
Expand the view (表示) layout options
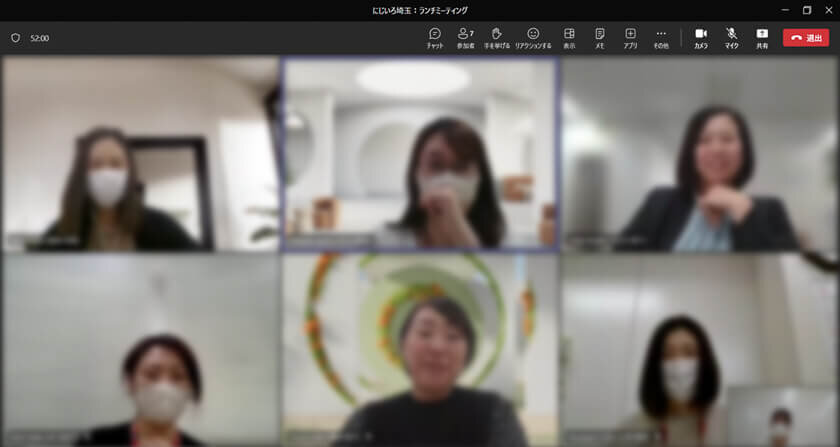coord(568,38)
